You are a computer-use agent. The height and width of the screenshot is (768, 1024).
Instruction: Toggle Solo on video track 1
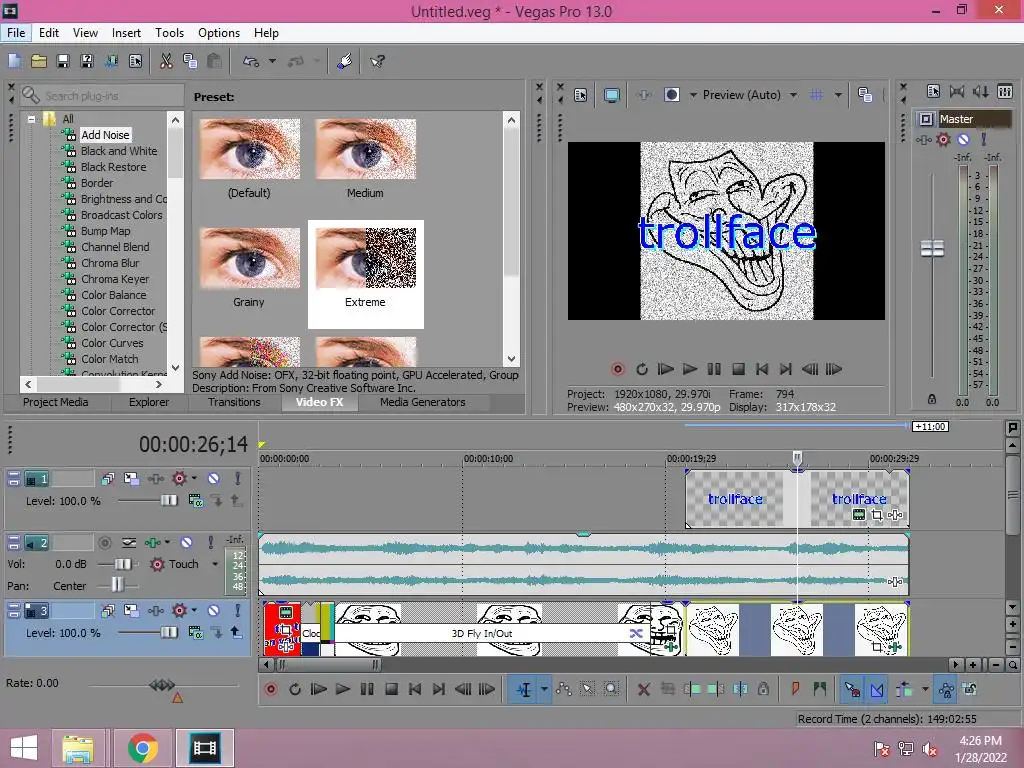point(238,479)
